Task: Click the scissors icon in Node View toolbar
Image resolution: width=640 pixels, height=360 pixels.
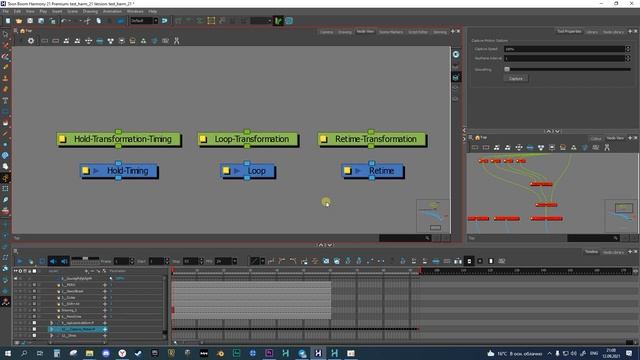Action: (x=176, y=41)
